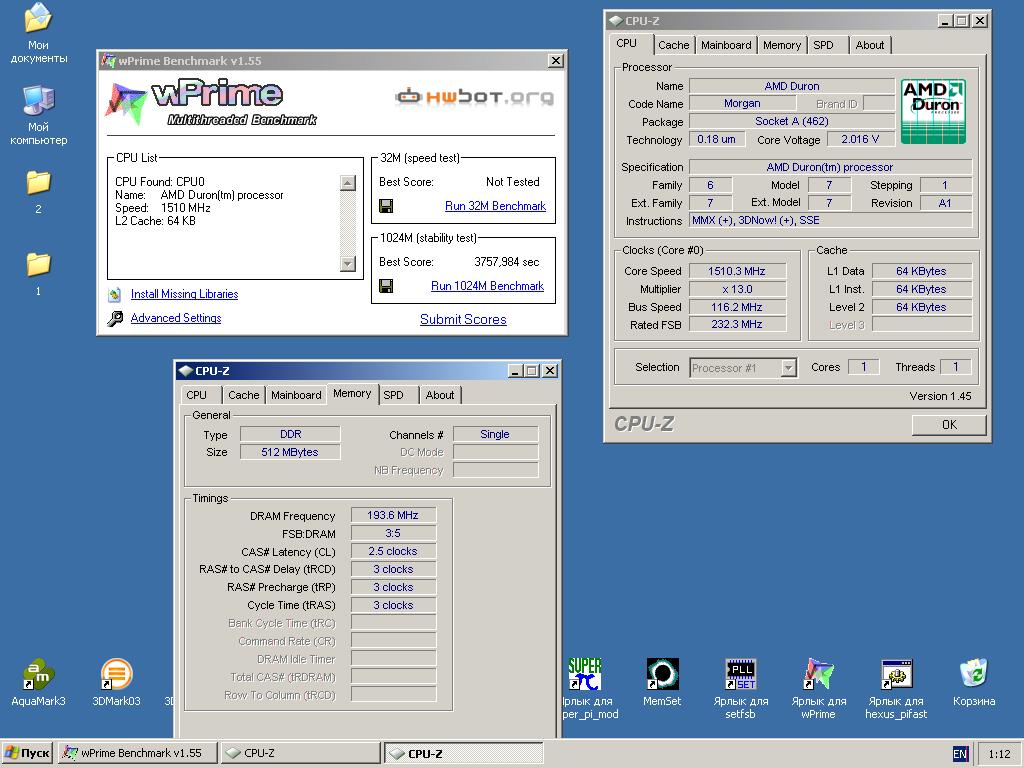Switch to About tab in Memory CPU-Z window
Screen dimensions: 1024x768
[x=440, y=395]
